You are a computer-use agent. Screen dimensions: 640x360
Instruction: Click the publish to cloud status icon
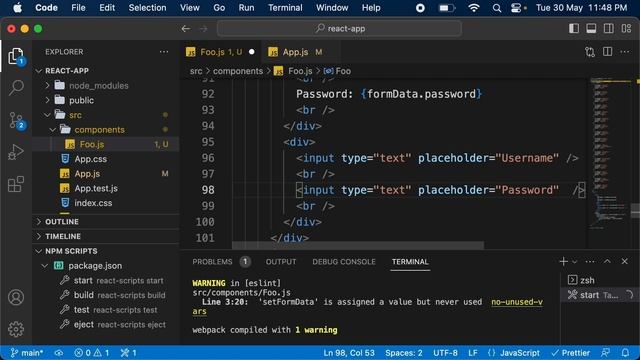(x=59, y=353)
